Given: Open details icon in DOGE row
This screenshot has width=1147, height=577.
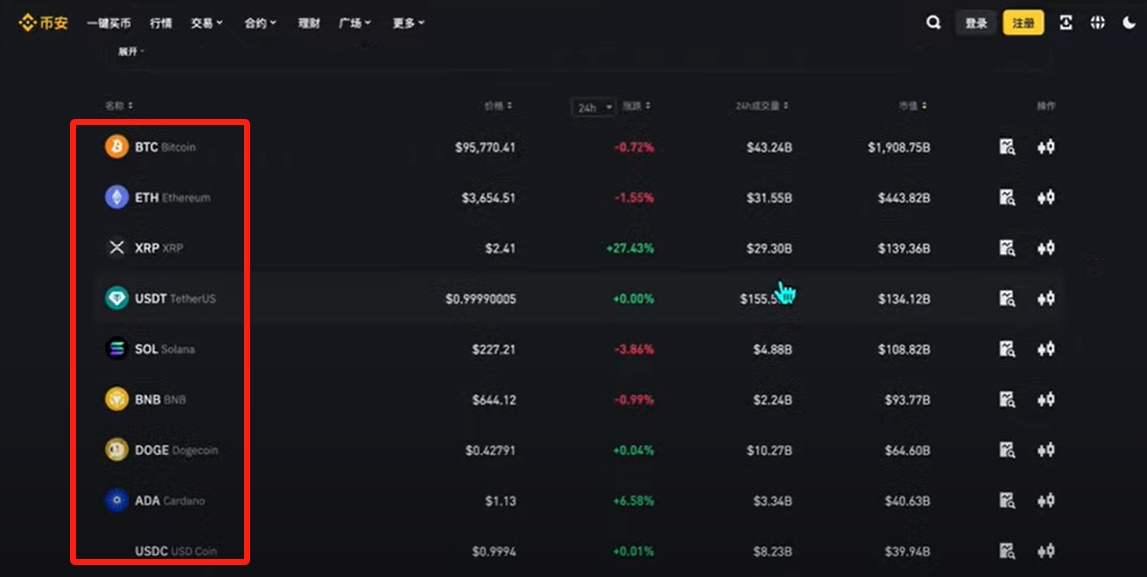Looking at the screenshot, I should pos(1007,450).
